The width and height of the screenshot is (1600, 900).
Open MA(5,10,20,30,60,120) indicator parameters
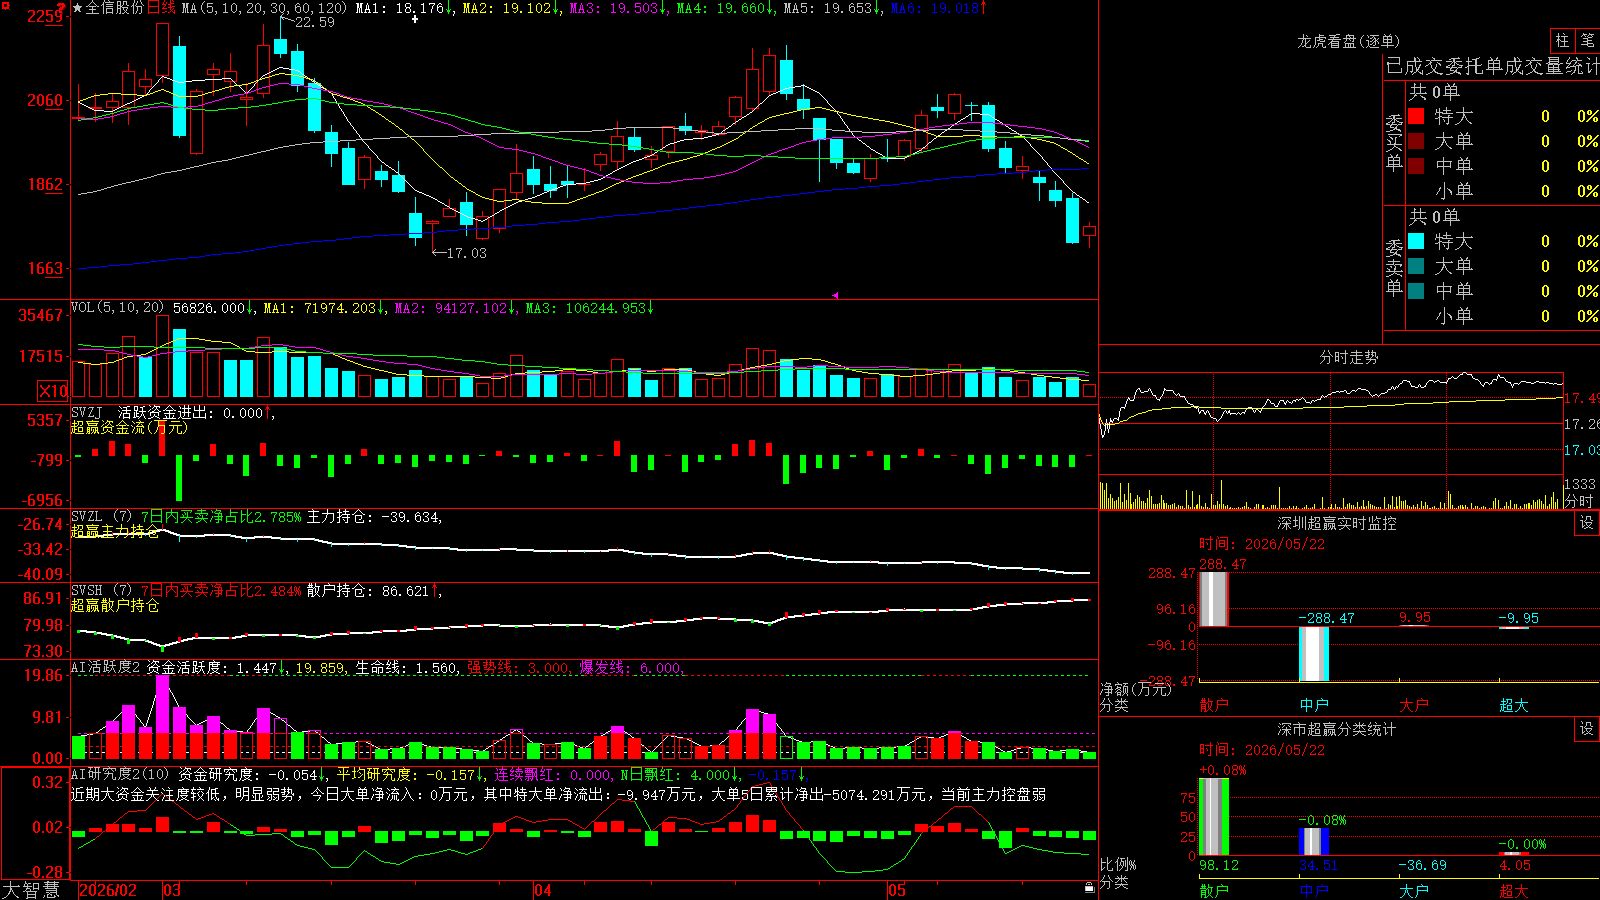(264, 8)
